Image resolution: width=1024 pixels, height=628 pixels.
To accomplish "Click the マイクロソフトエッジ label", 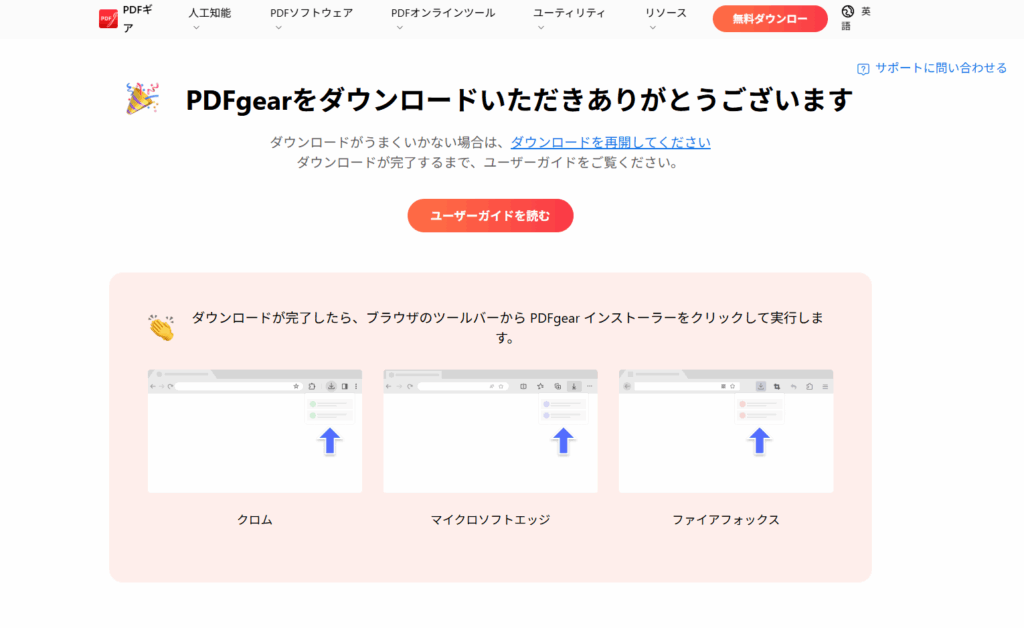I will coord(490,520).
